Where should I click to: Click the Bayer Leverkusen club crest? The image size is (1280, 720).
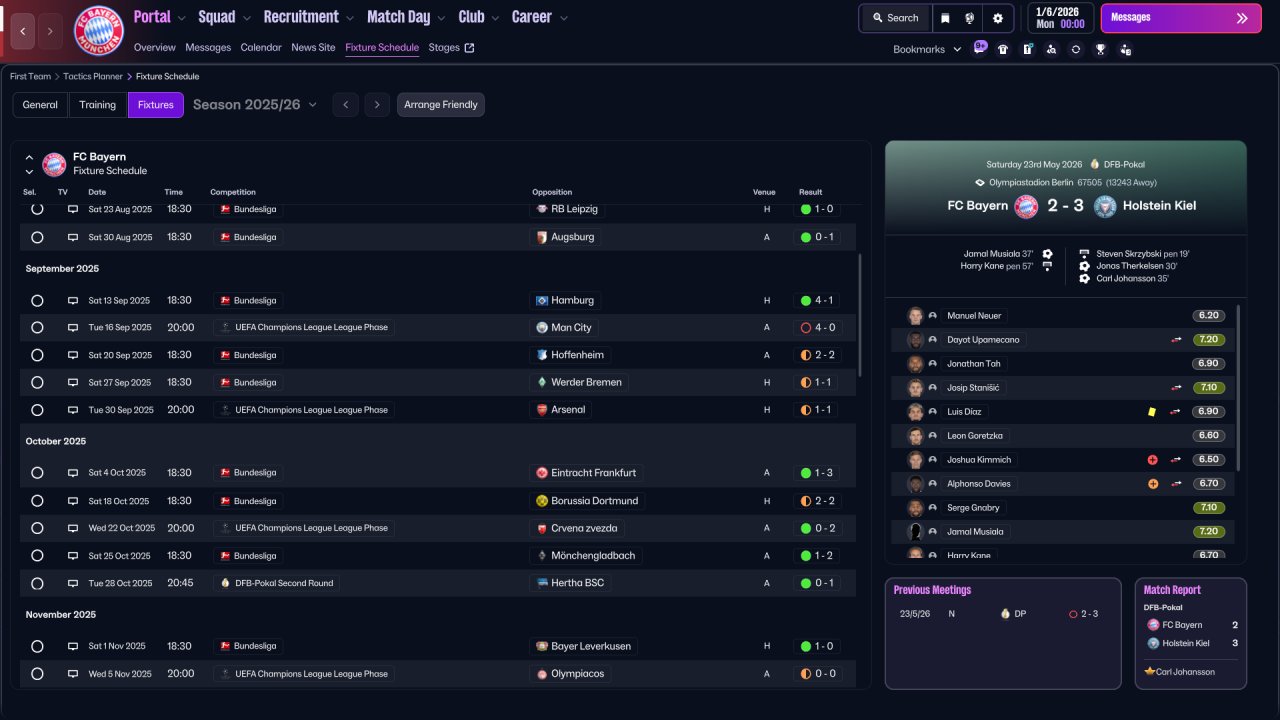[542, 646]
